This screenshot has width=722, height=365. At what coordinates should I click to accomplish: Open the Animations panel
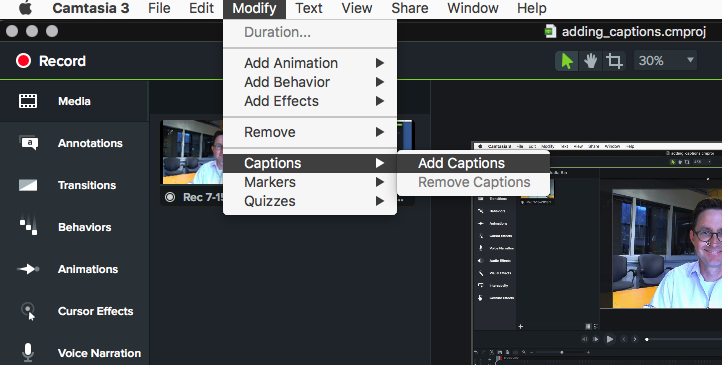74,269
